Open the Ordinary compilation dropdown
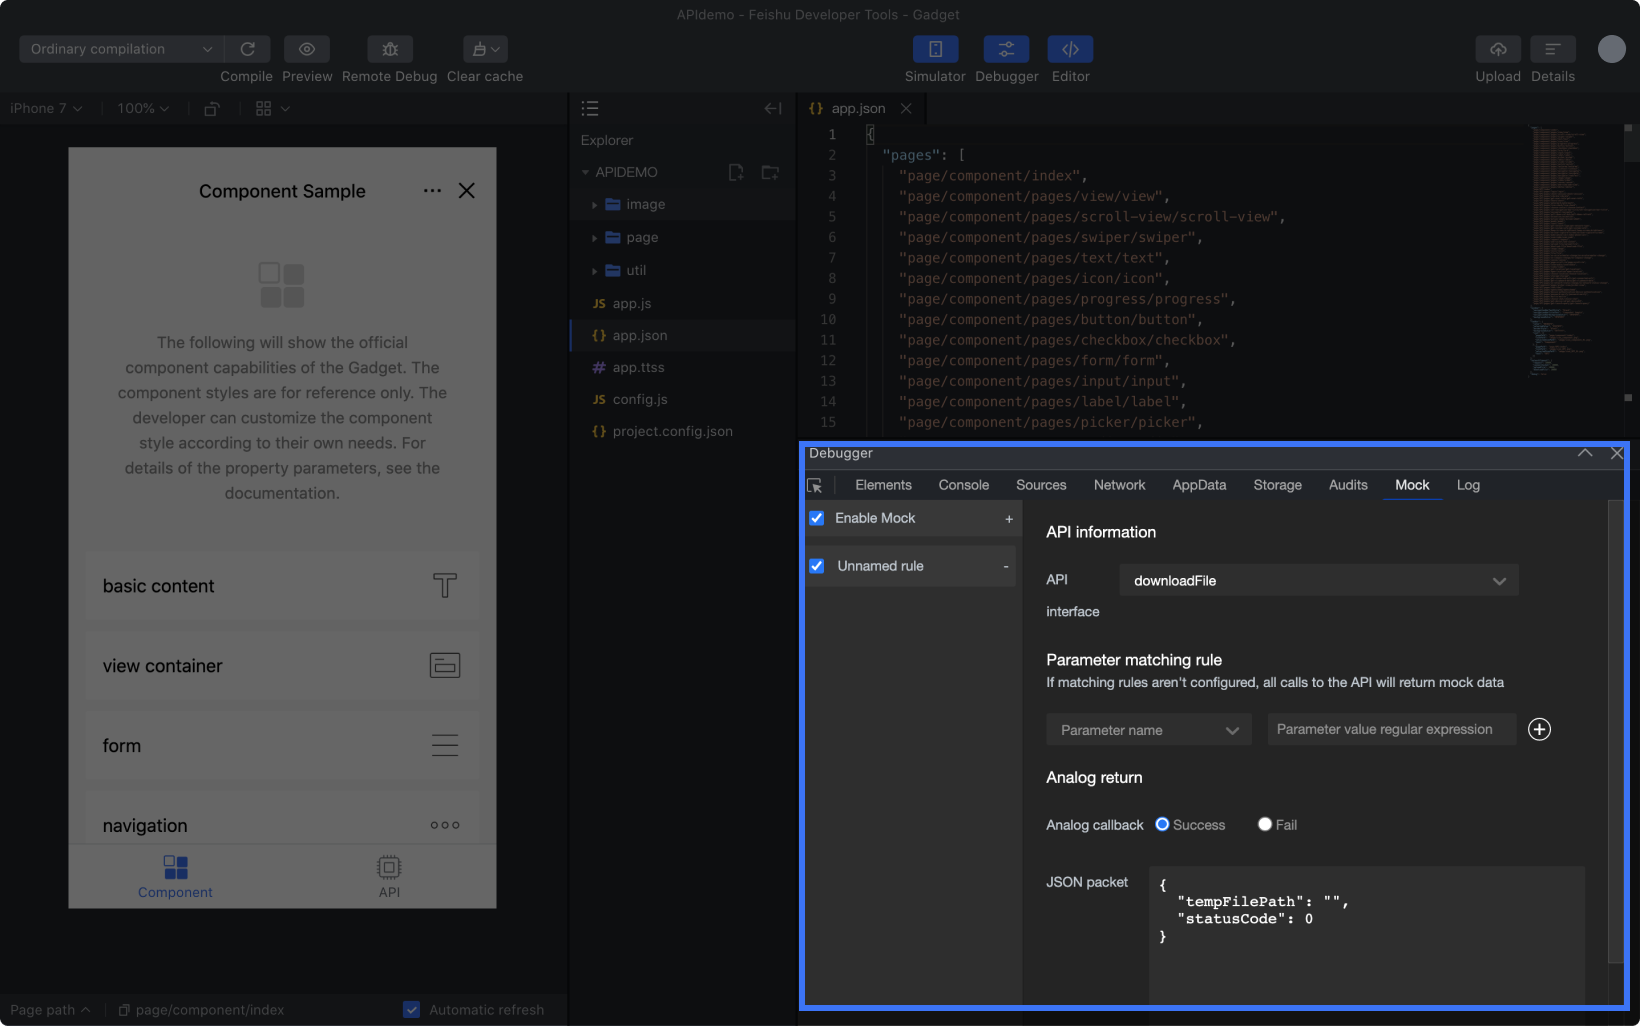Screen dimensions: 1640x1026 pyautogui.click(x=120, y=49)
